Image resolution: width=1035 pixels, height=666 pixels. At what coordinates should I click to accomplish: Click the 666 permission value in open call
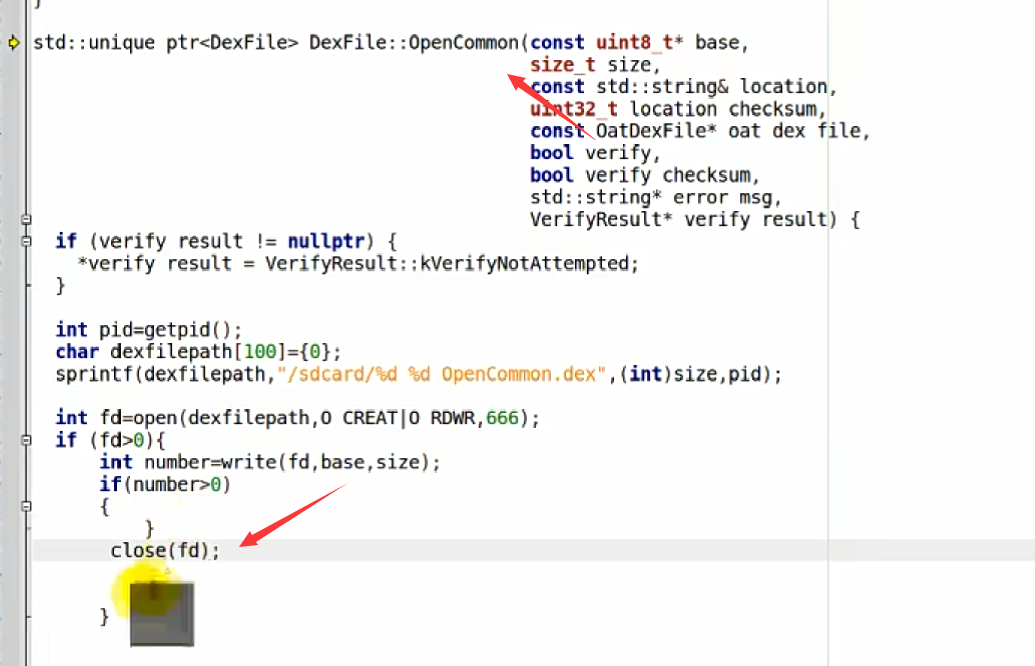click(502, 418)
